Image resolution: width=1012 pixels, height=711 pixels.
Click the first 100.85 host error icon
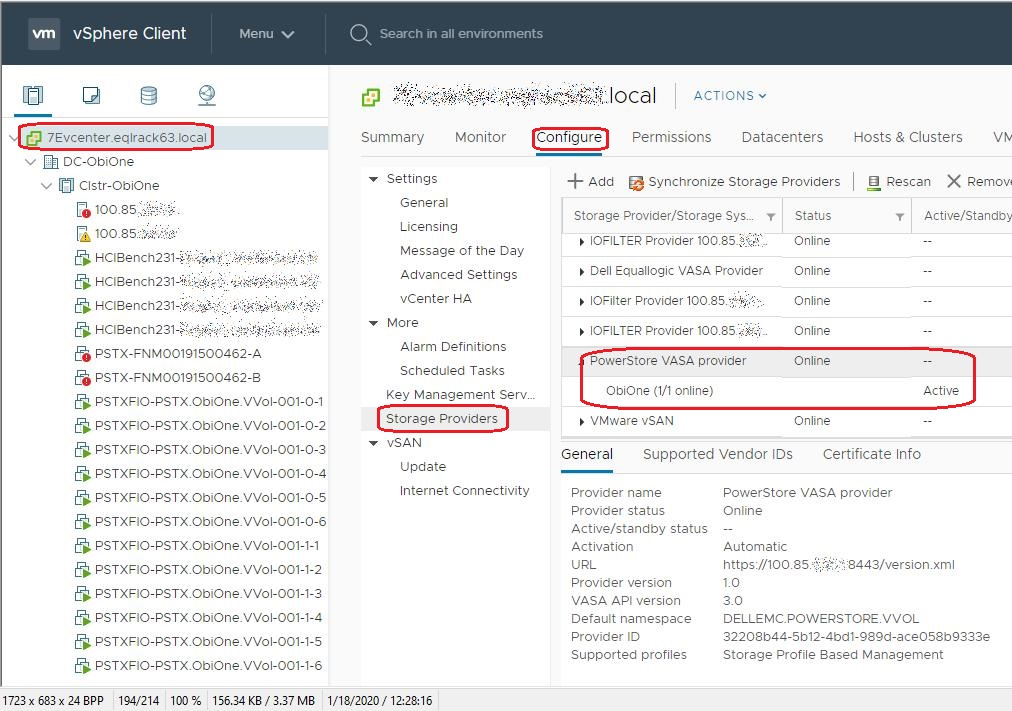(x=83, y=210)
